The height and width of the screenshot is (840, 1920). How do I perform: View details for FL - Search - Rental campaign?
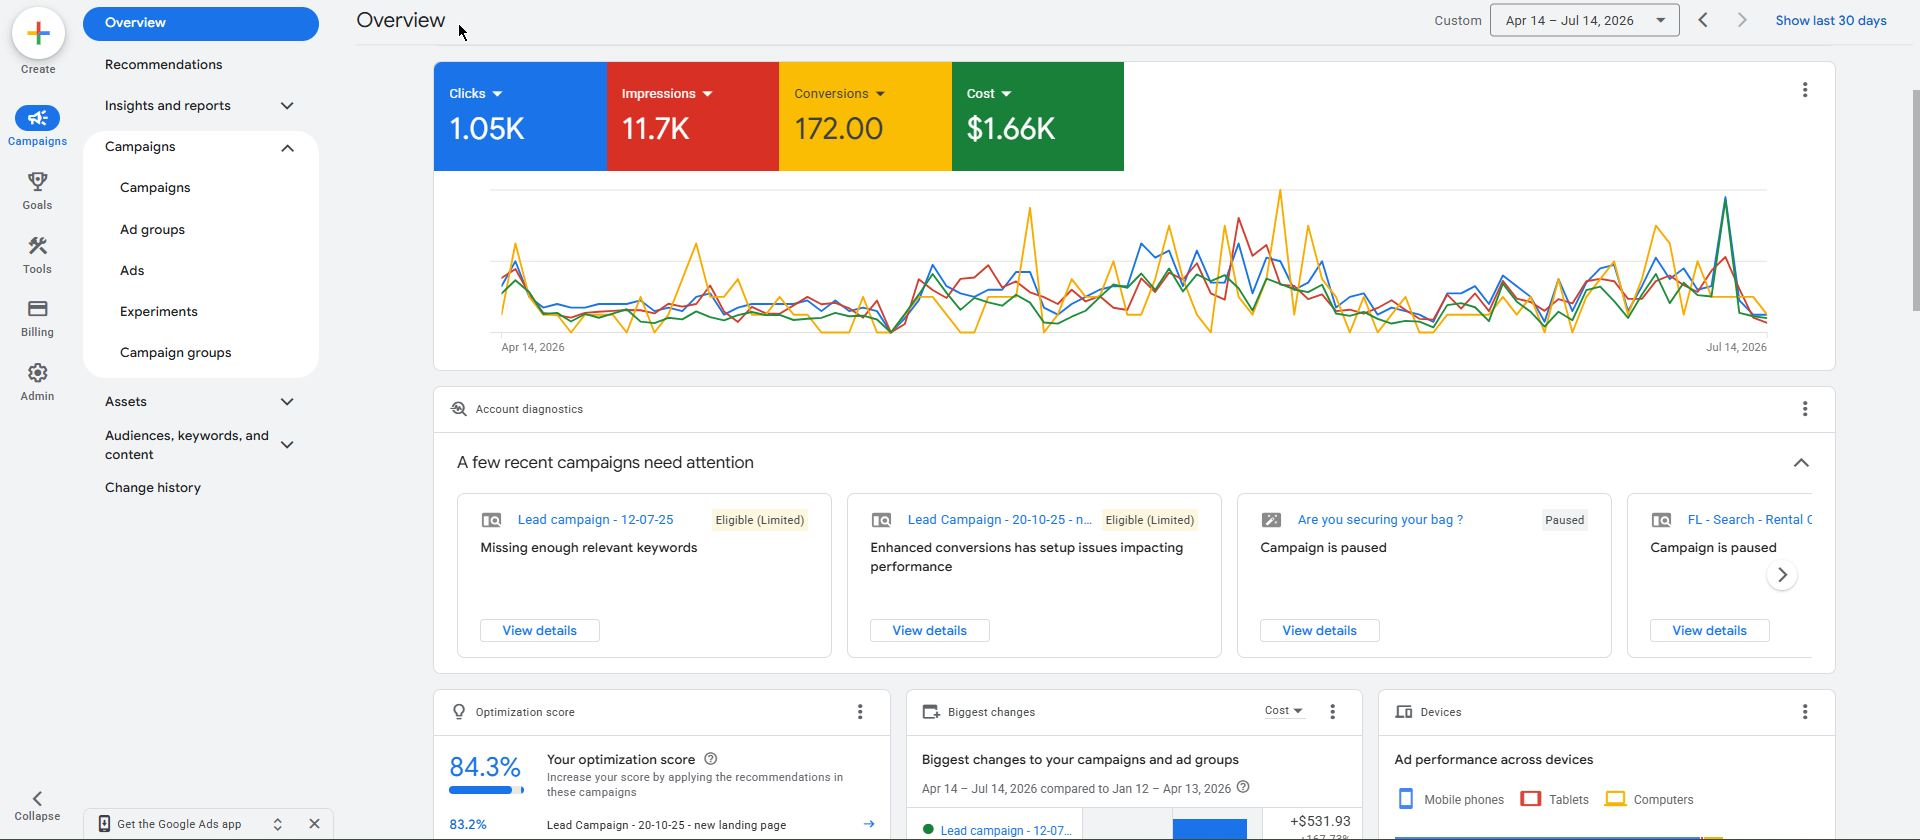1709,631
